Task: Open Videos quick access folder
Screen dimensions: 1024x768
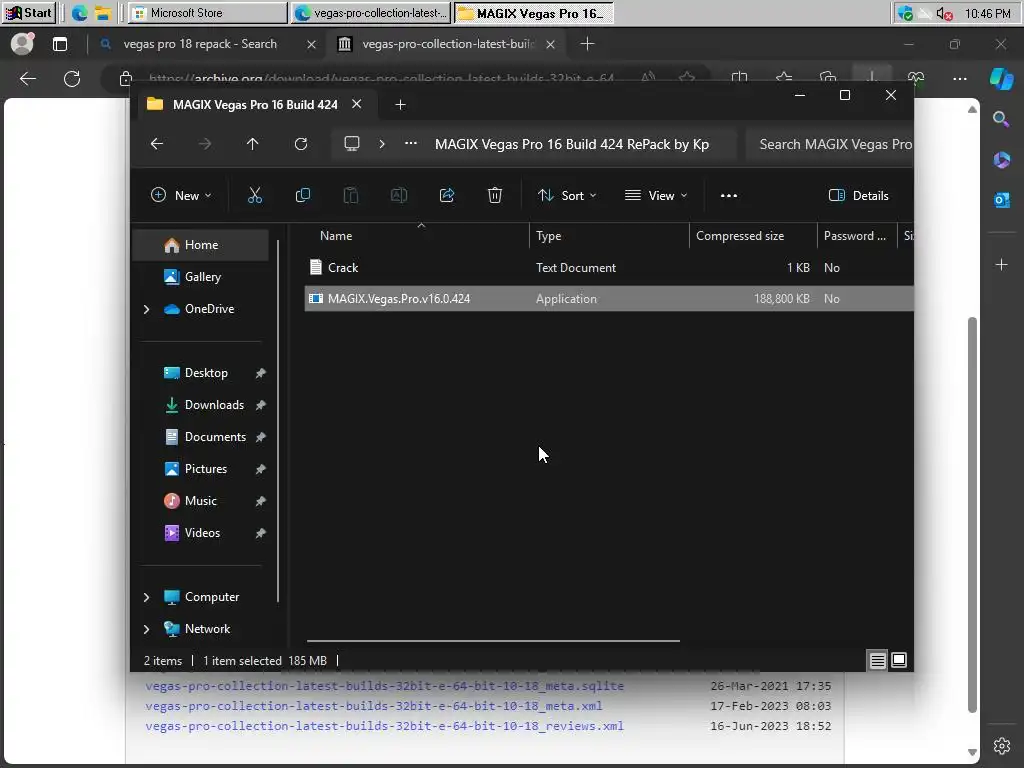Action: tap(202, 533)
